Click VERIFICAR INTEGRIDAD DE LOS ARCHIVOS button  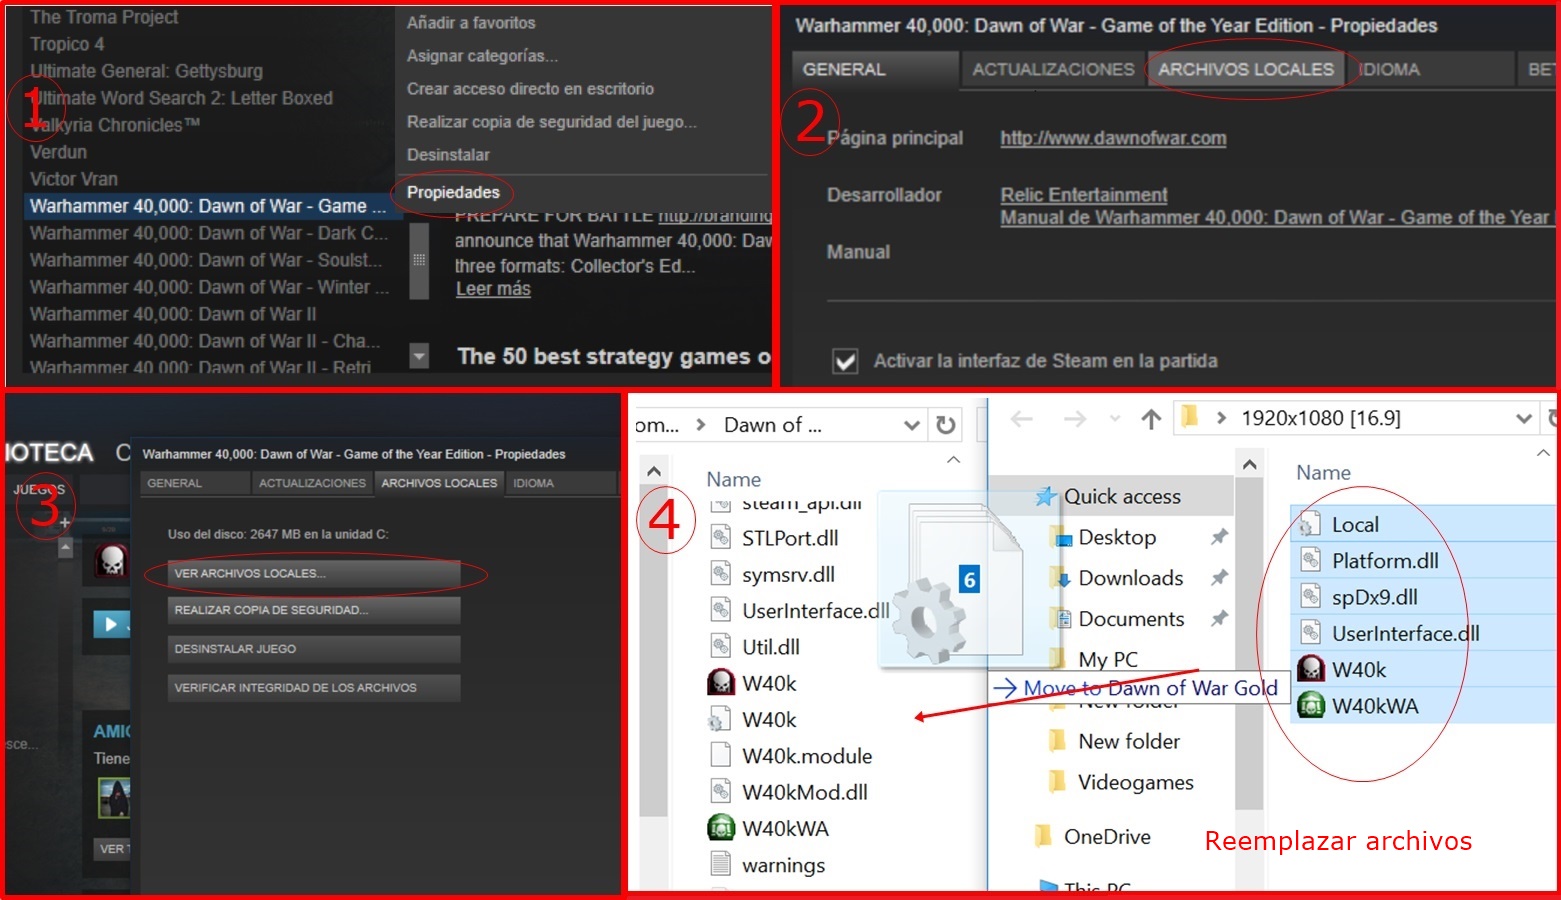(314, 688)
